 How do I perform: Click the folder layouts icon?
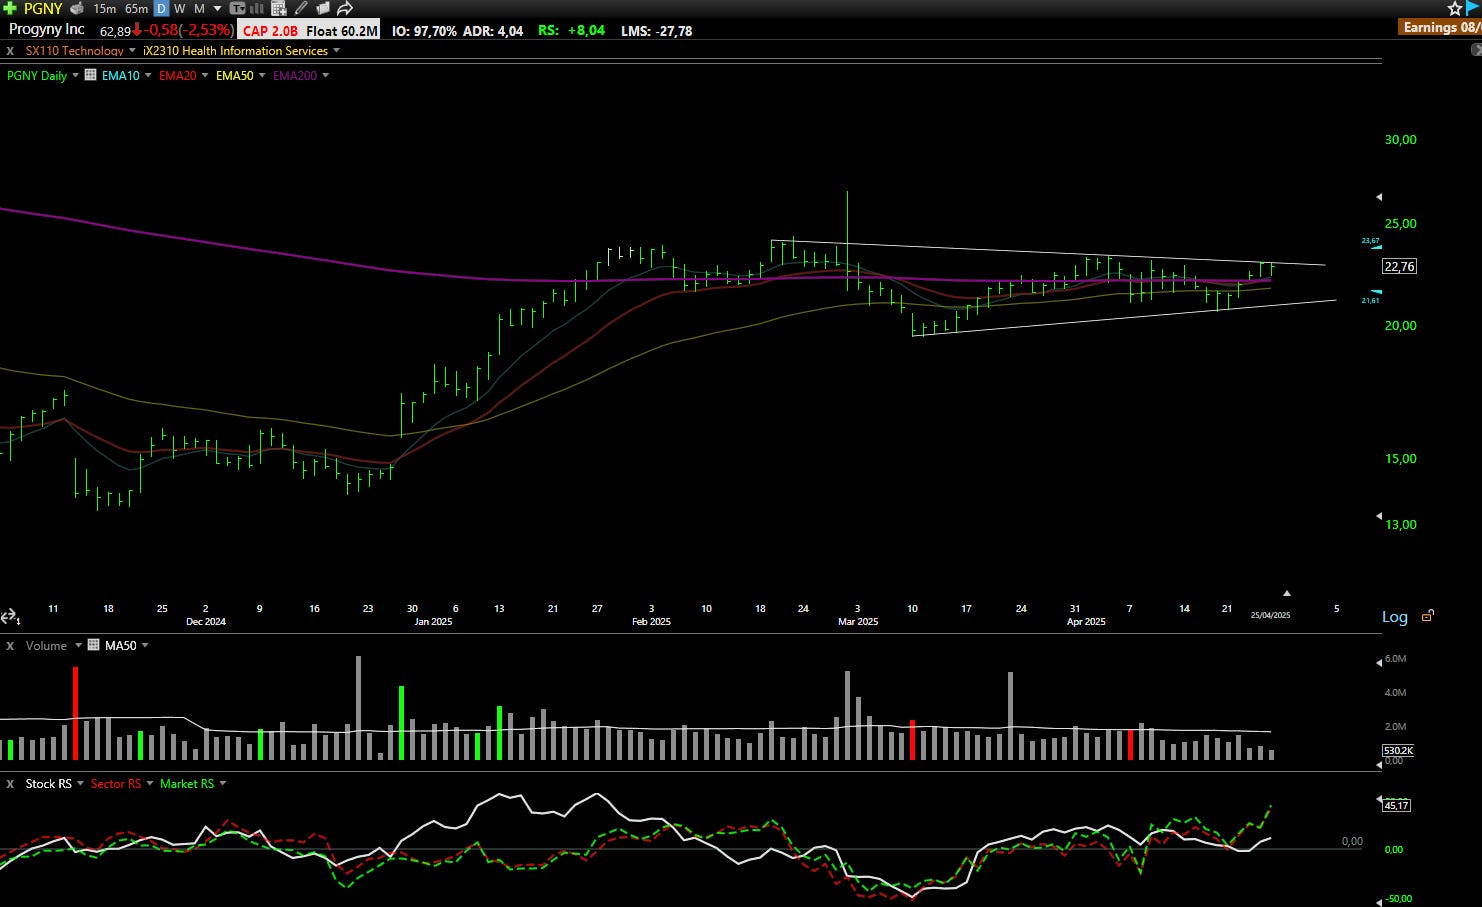pos(322,8)
